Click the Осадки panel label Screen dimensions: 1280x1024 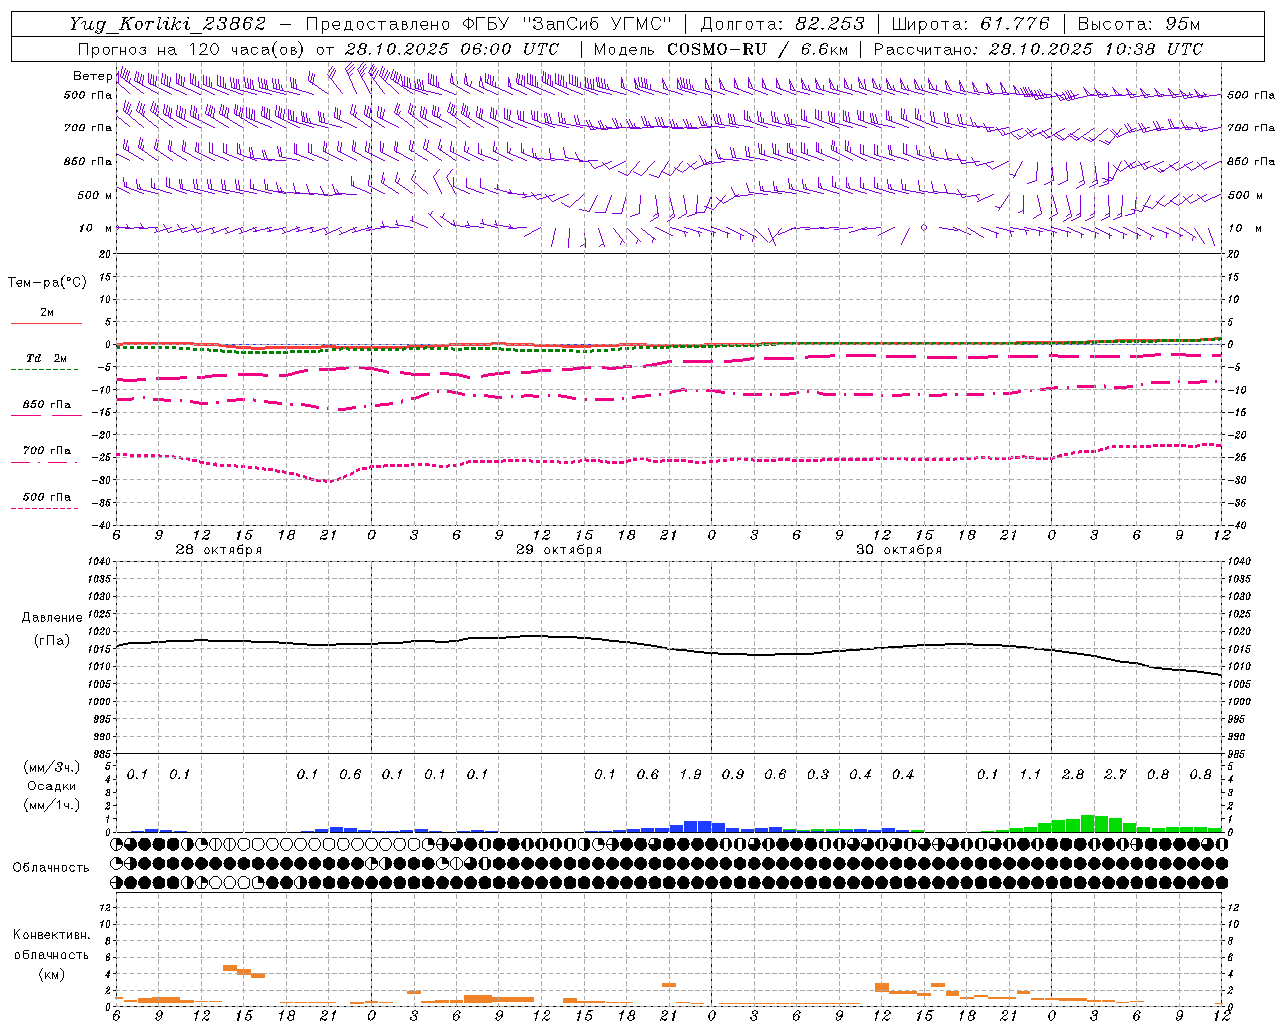(x=51, y=786)
